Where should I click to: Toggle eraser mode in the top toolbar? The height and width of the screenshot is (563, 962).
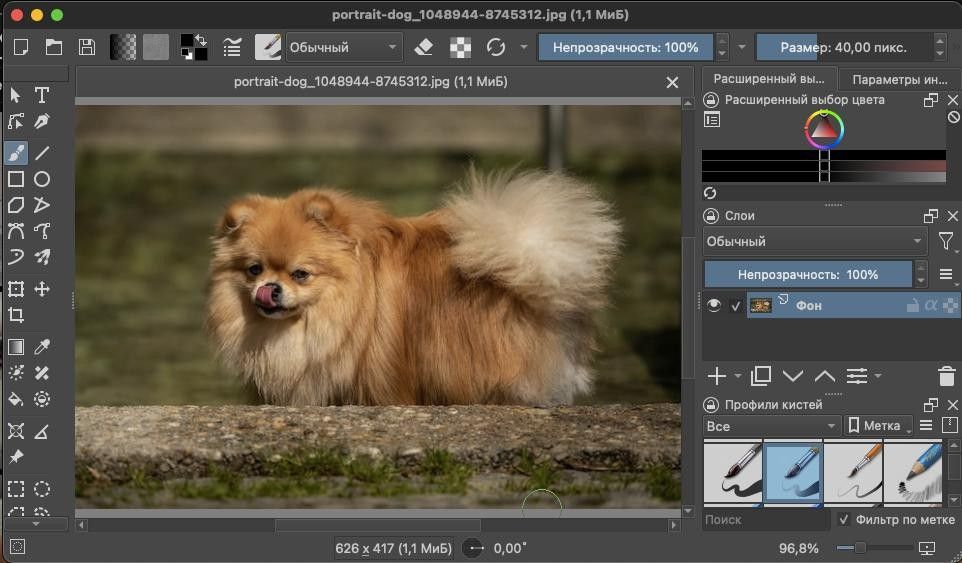423,47
